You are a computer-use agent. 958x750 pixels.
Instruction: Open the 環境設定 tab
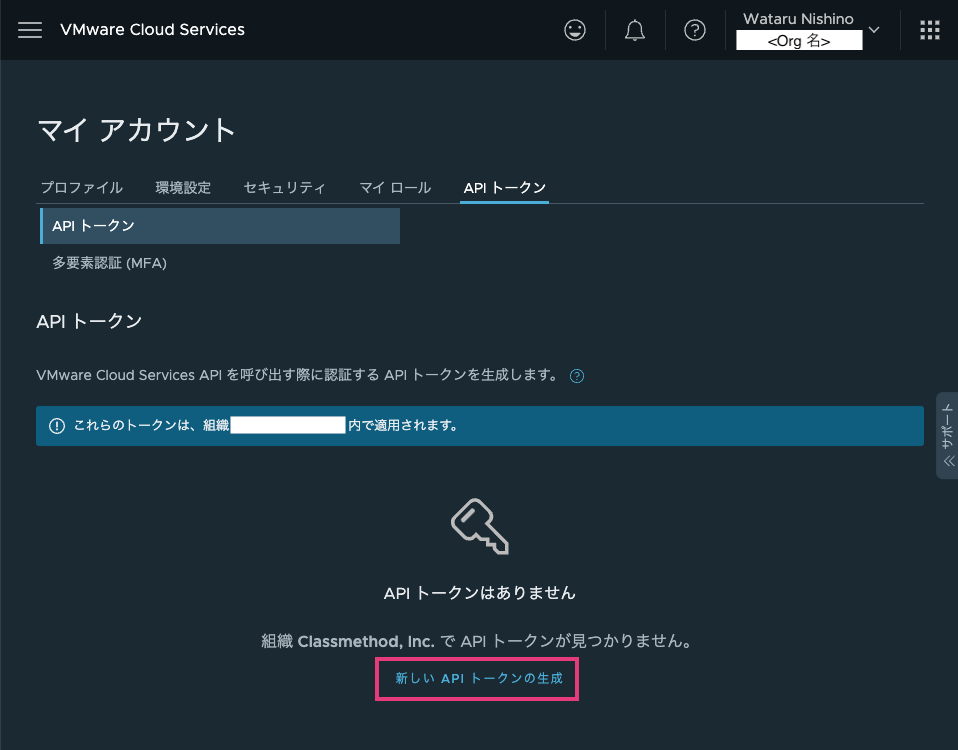[x=183, y=187]
